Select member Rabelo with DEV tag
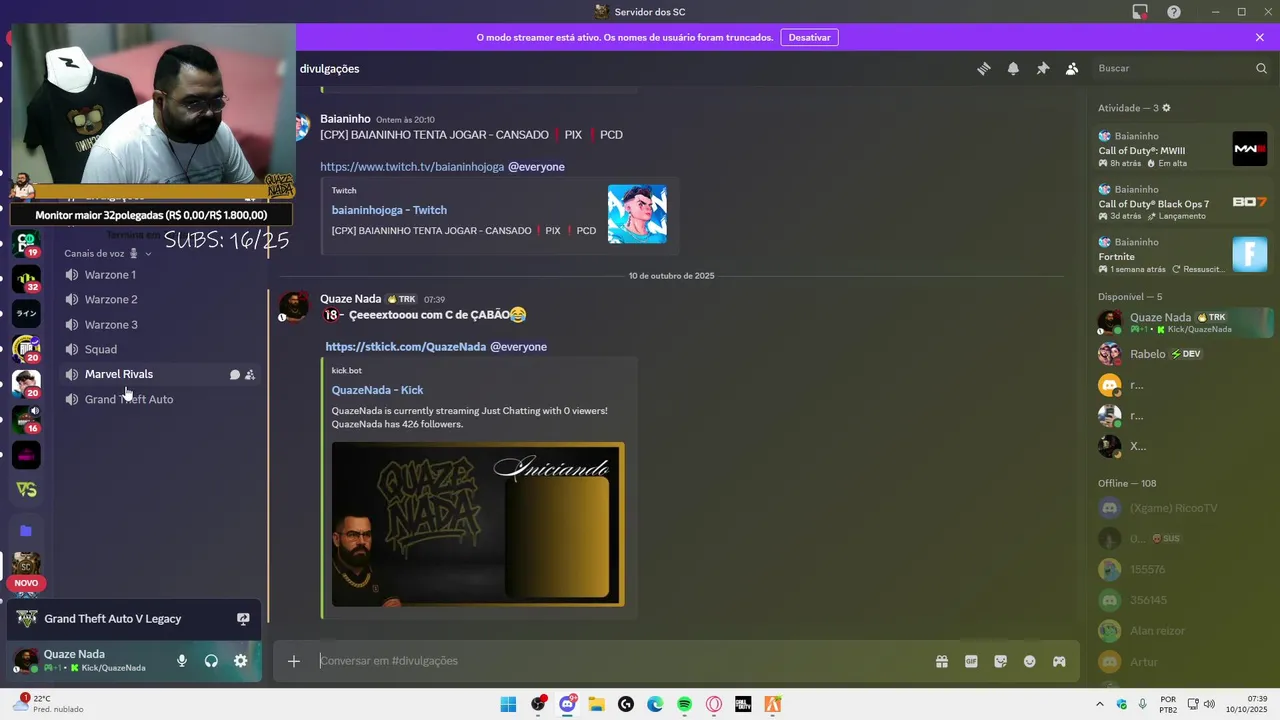 [1182, 354]
